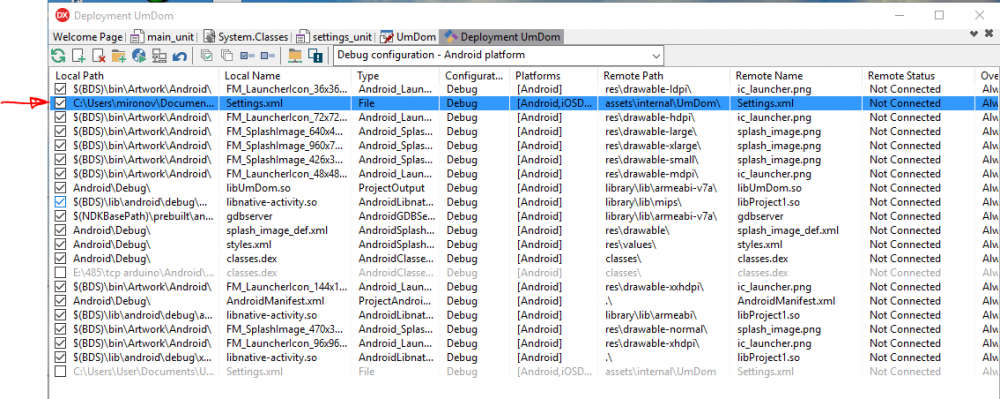Click the DX application icon in title bar

pos(63,15)
